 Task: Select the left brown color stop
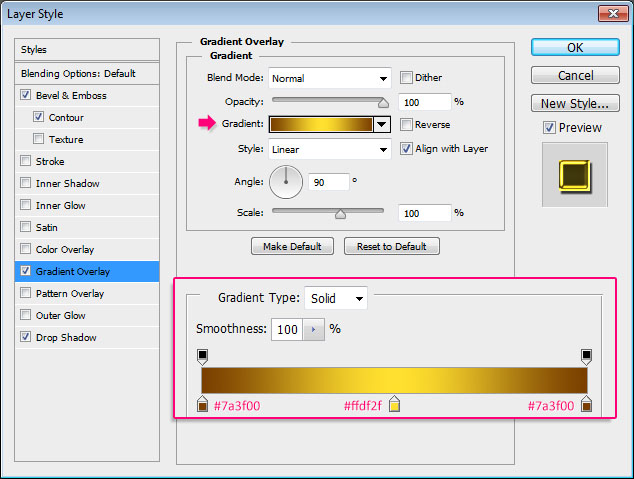203,404
